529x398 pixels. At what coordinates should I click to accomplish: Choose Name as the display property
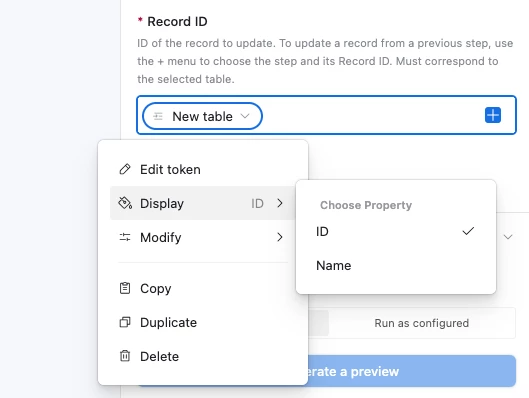pyautogui.click(x=396, y=265)
